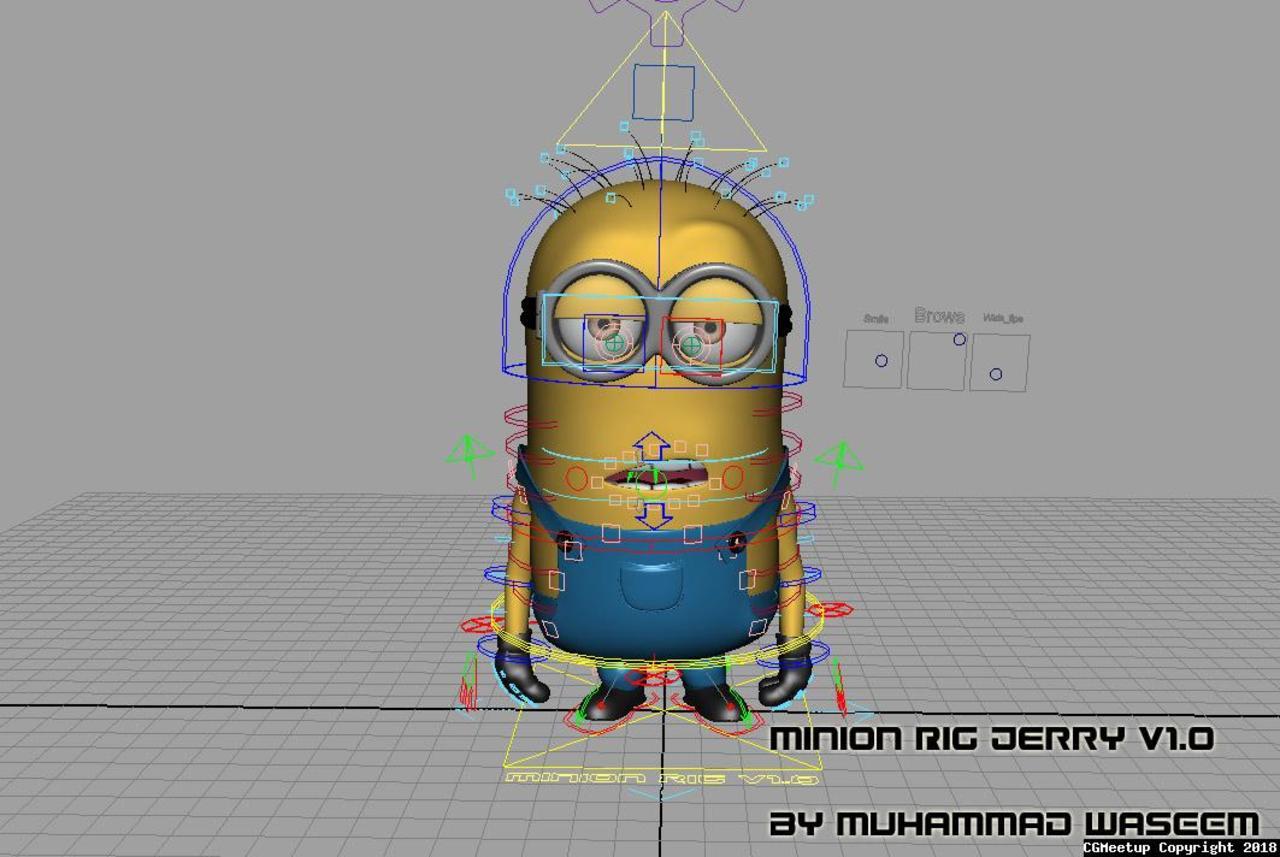Select the red circle control on the left cheek

pos(577,479)
